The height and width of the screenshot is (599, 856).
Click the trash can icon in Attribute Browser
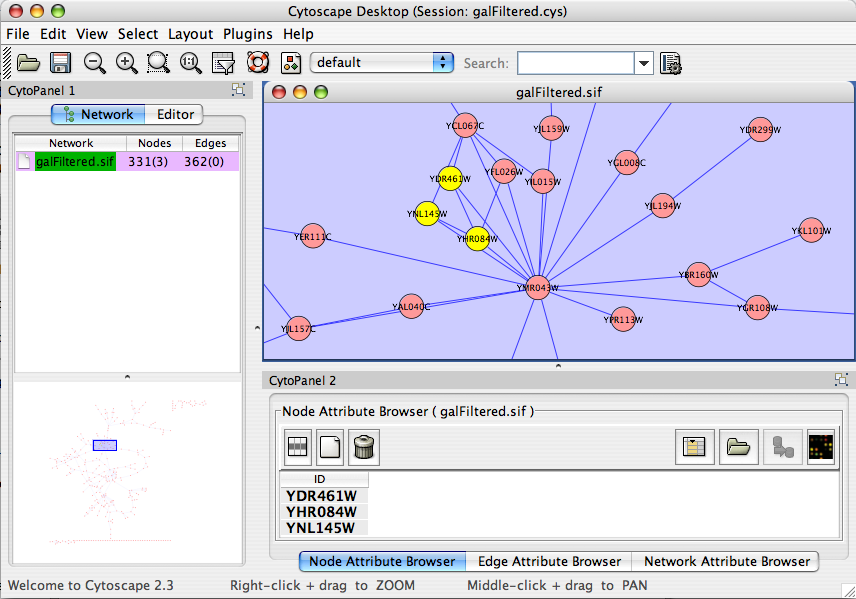[365, 447]
